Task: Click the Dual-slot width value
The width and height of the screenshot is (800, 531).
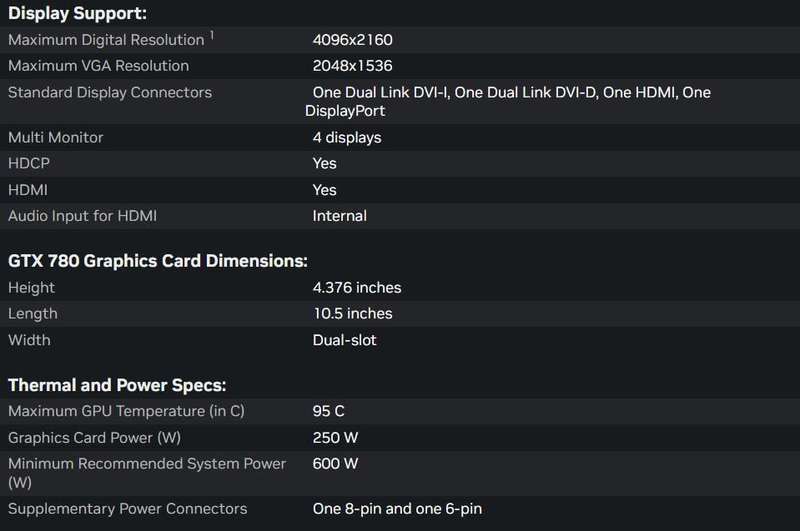Action: tap(344, 340)
